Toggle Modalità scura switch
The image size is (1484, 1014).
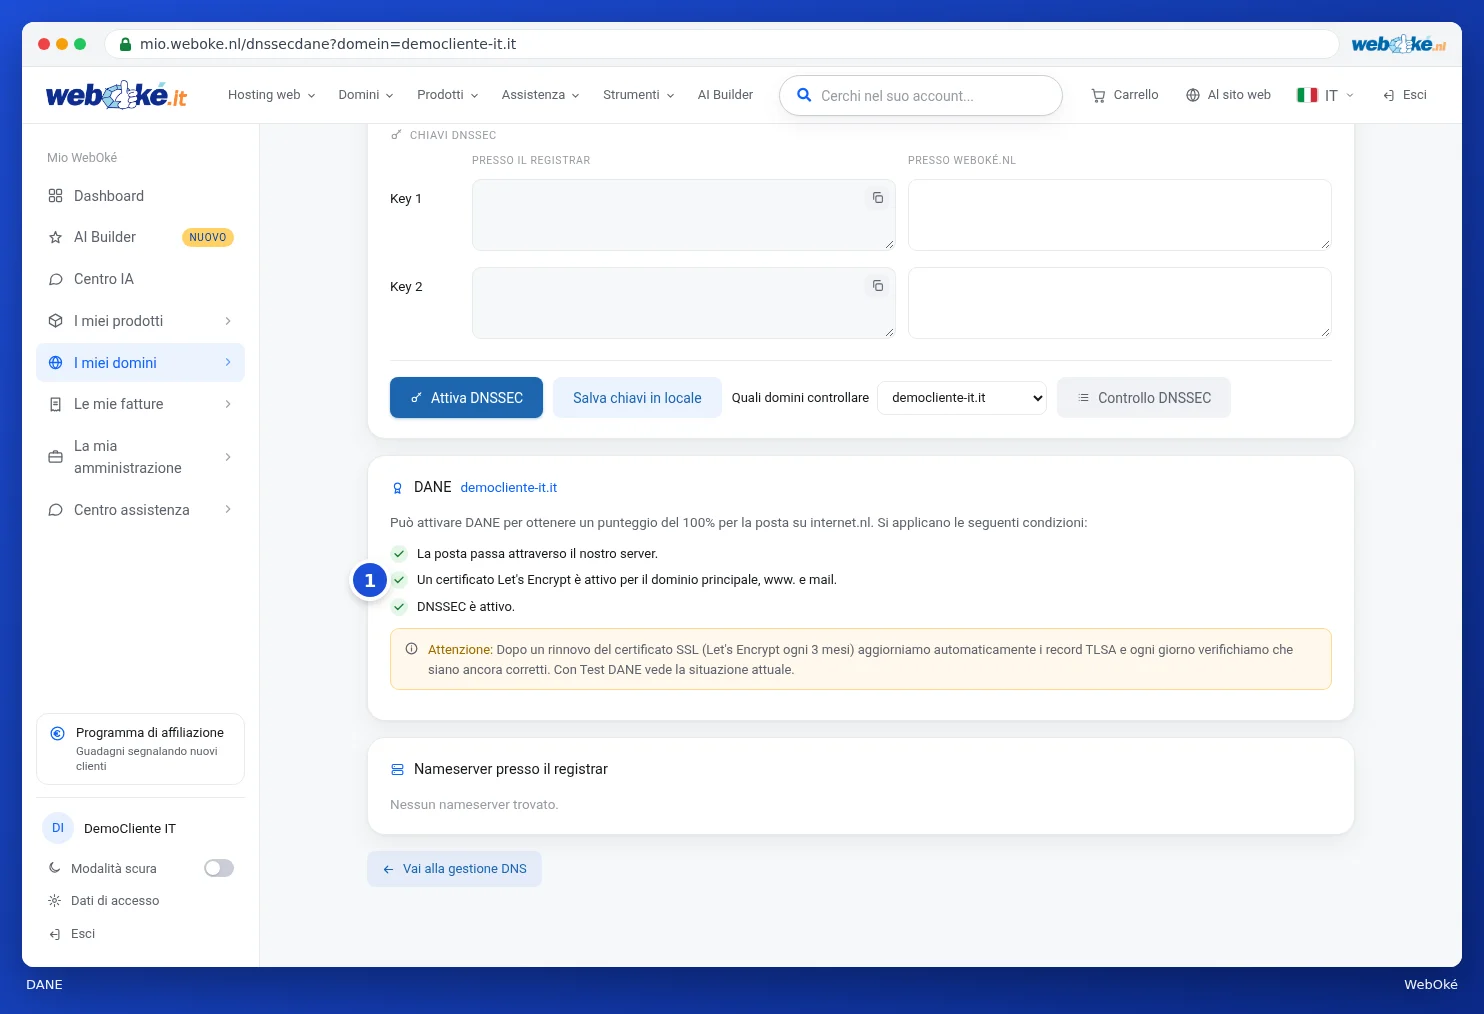click(x=219, y=868)
